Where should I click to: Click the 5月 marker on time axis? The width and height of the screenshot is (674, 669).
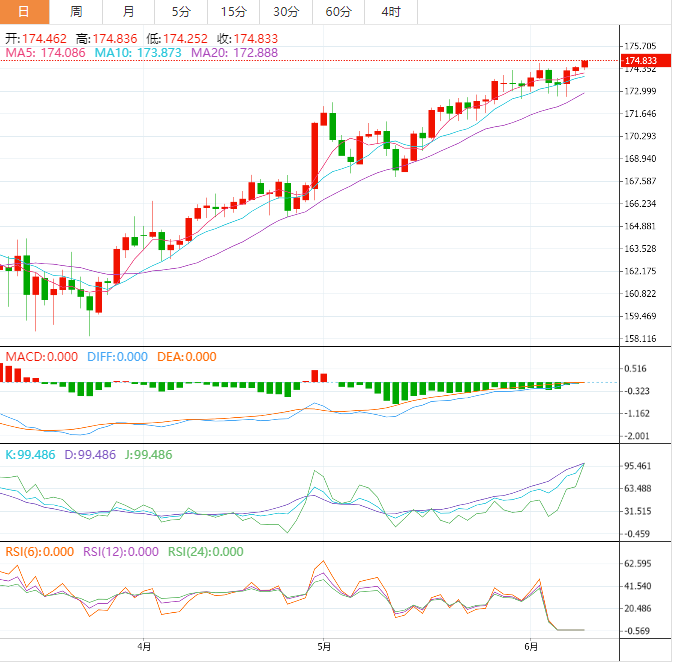coord(322,648)
